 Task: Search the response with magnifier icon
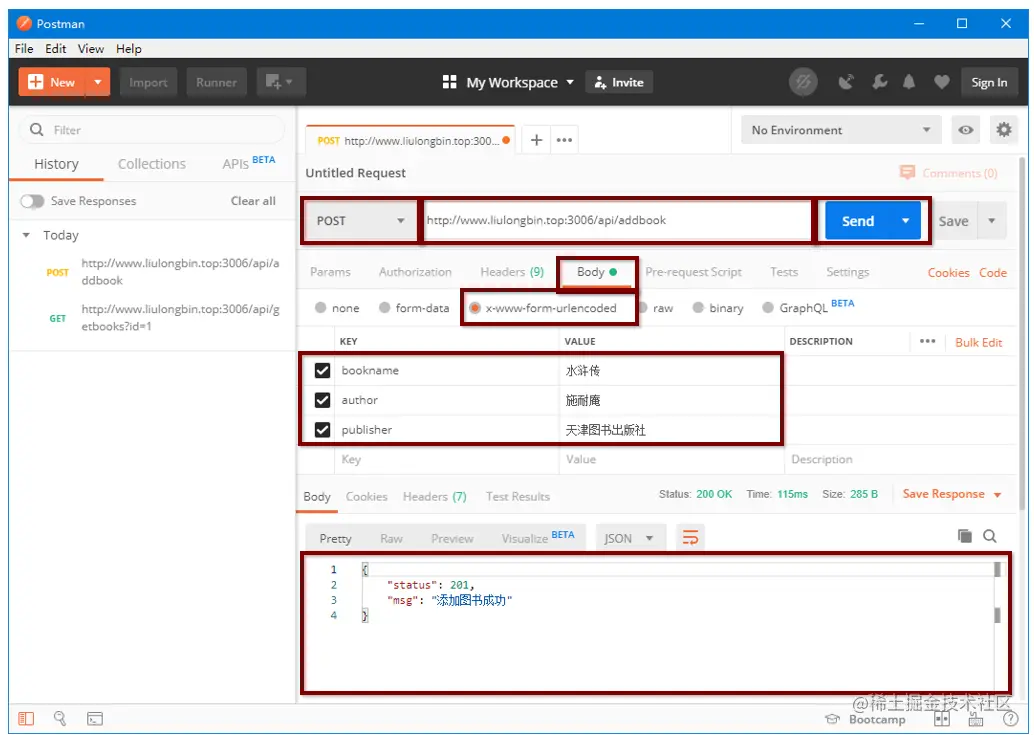[x=990, y=536]
